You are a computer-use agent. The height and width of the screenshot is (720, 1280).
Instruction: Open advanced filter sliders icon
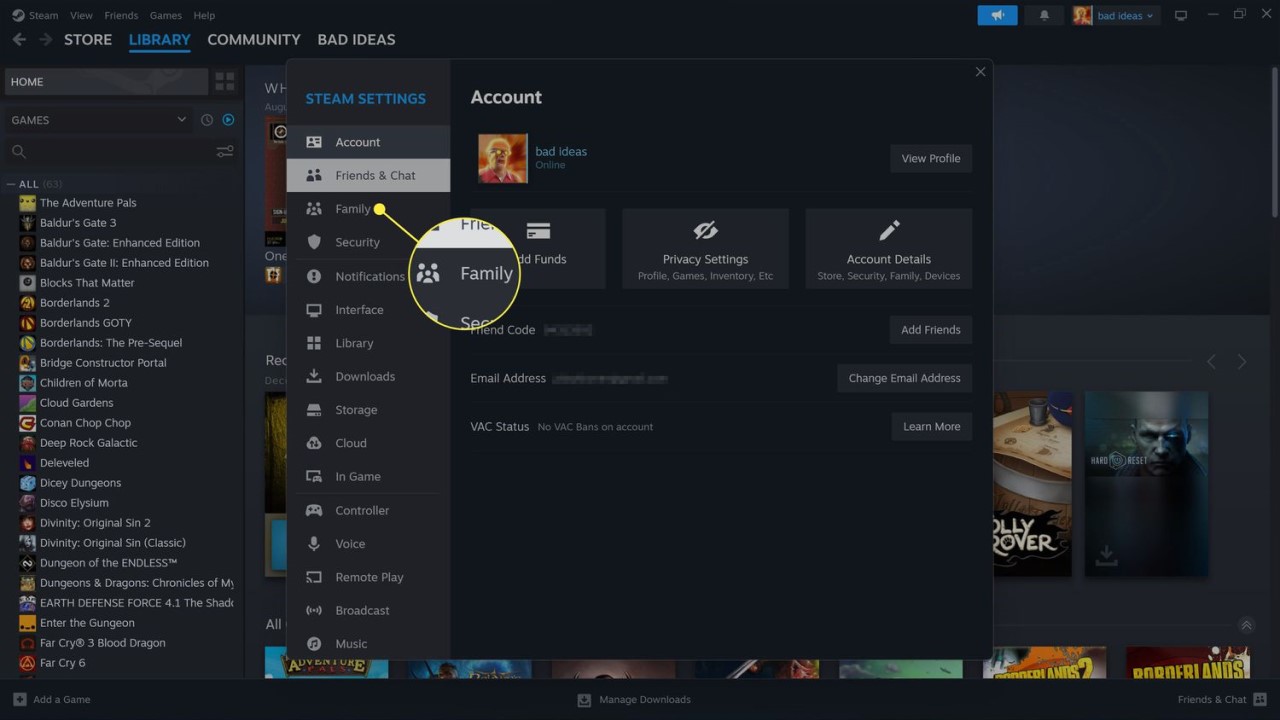click(225, 152)
